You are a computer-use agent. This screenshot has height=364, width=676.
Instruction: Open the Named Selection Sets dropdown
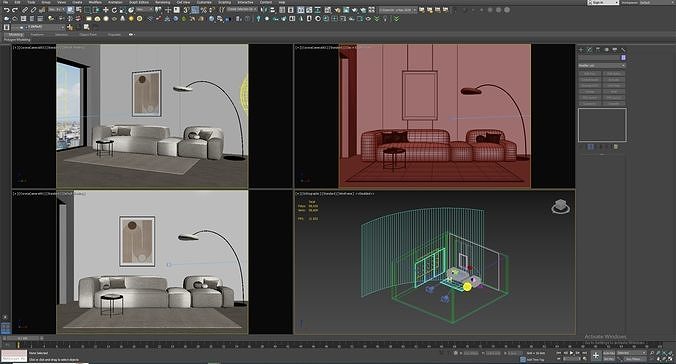pos(243,9)
